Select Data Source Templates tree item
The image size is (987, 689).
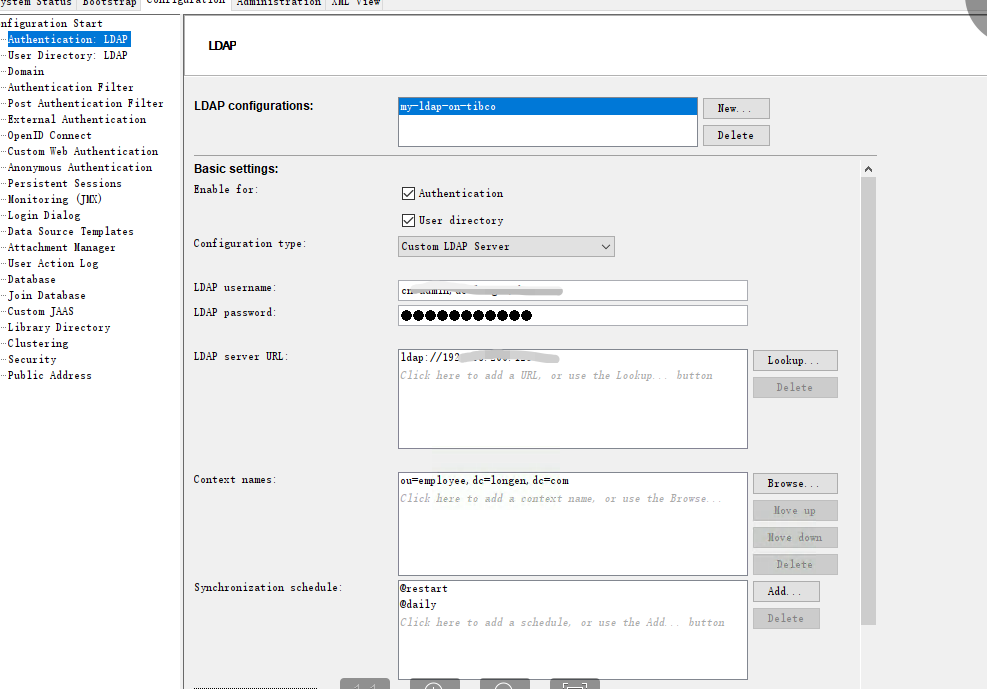click(x=70, y=232)
